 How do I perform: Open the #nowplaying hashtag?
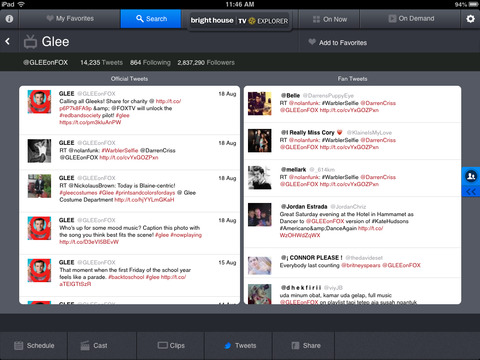click(x=186, y=235)
